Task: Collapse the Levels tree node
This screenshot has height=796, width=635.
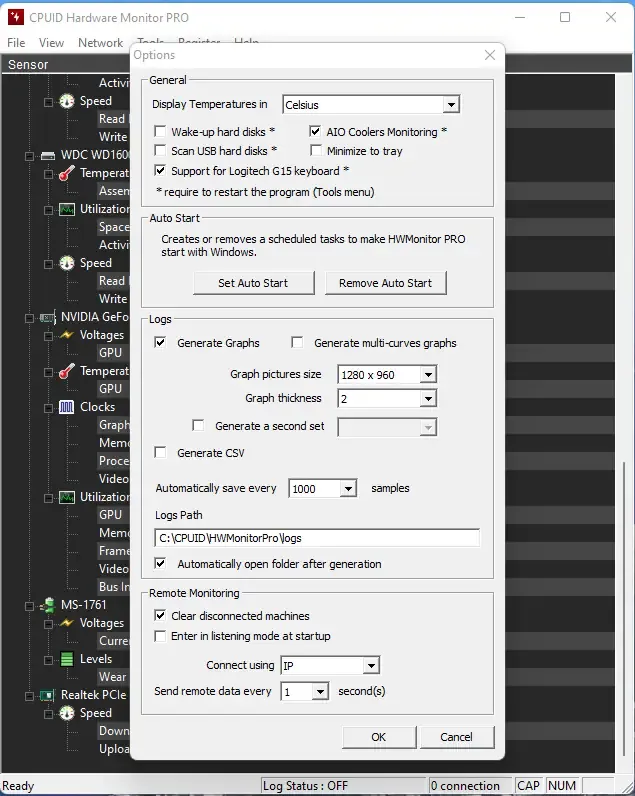Action: point(48,660)
